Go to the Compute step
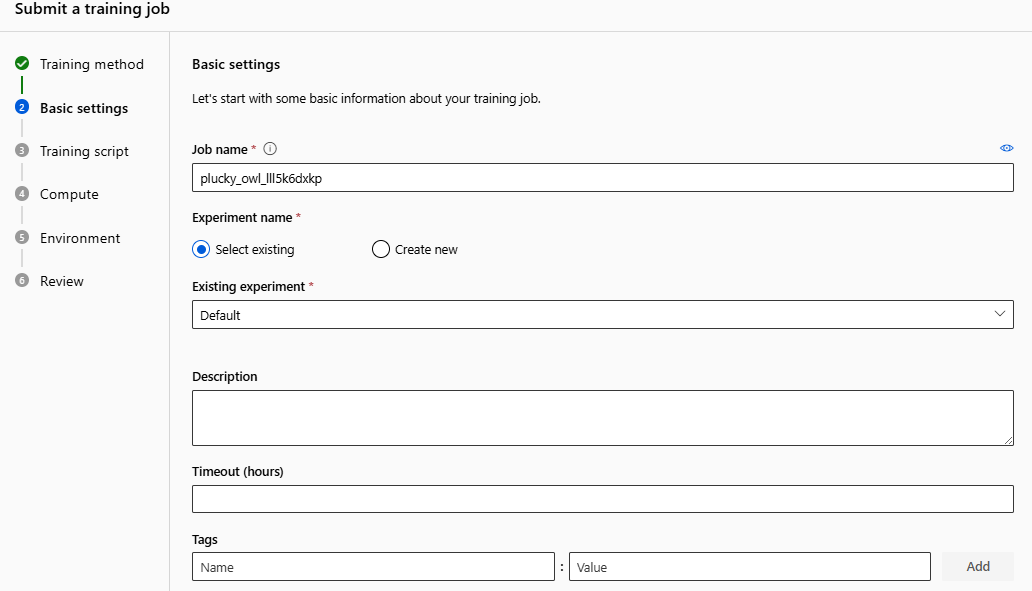1032x591 pixels. click(x=69, y=194)
